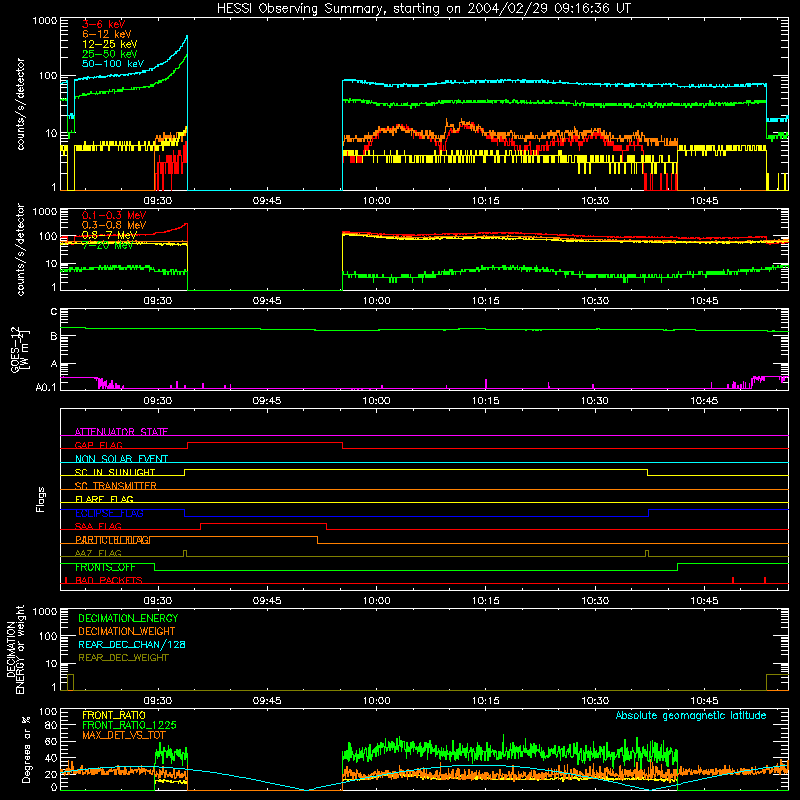Click the FRONT_RATIO_1225 legend label

(x=129, y=725)
